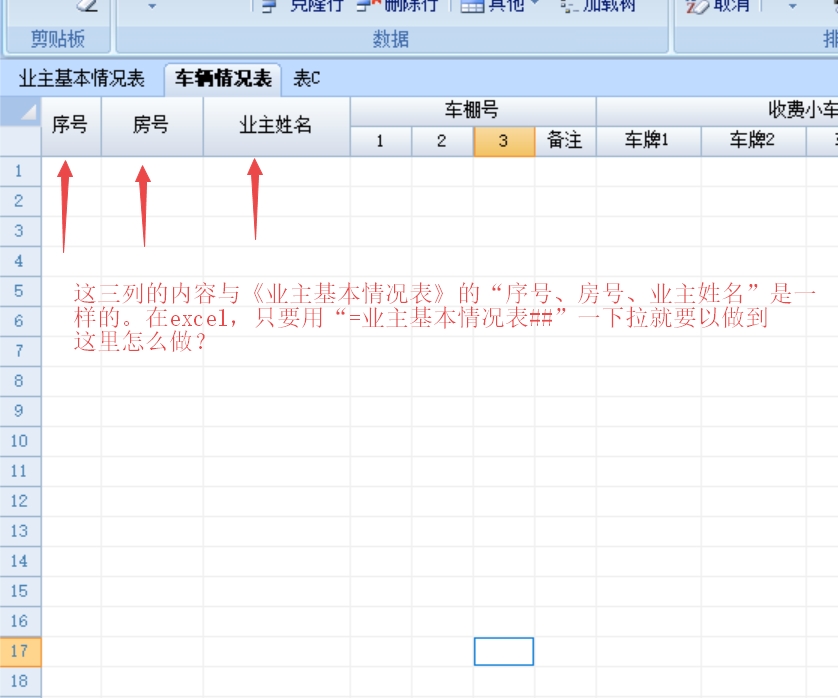Click the 取消 cancel icon

[697, 6]
